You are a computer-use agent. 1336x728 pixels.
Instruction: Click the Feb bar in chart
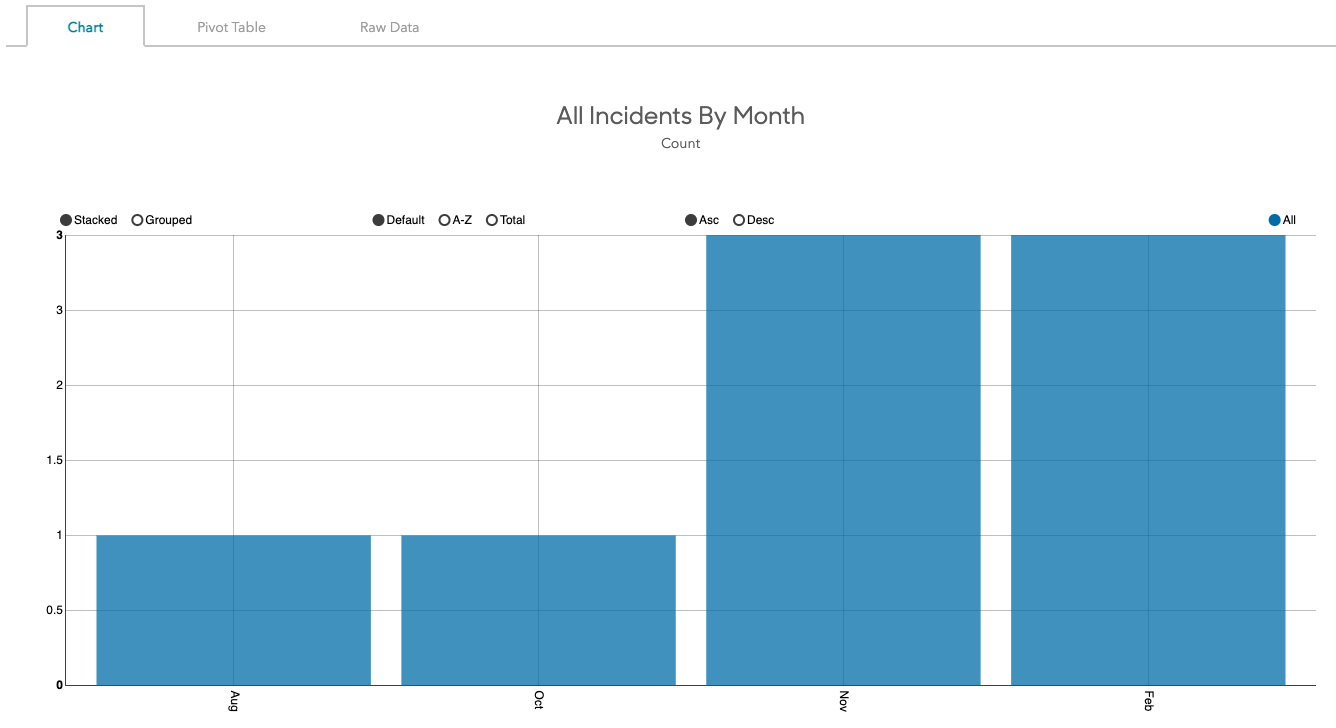click(1148, 460)
